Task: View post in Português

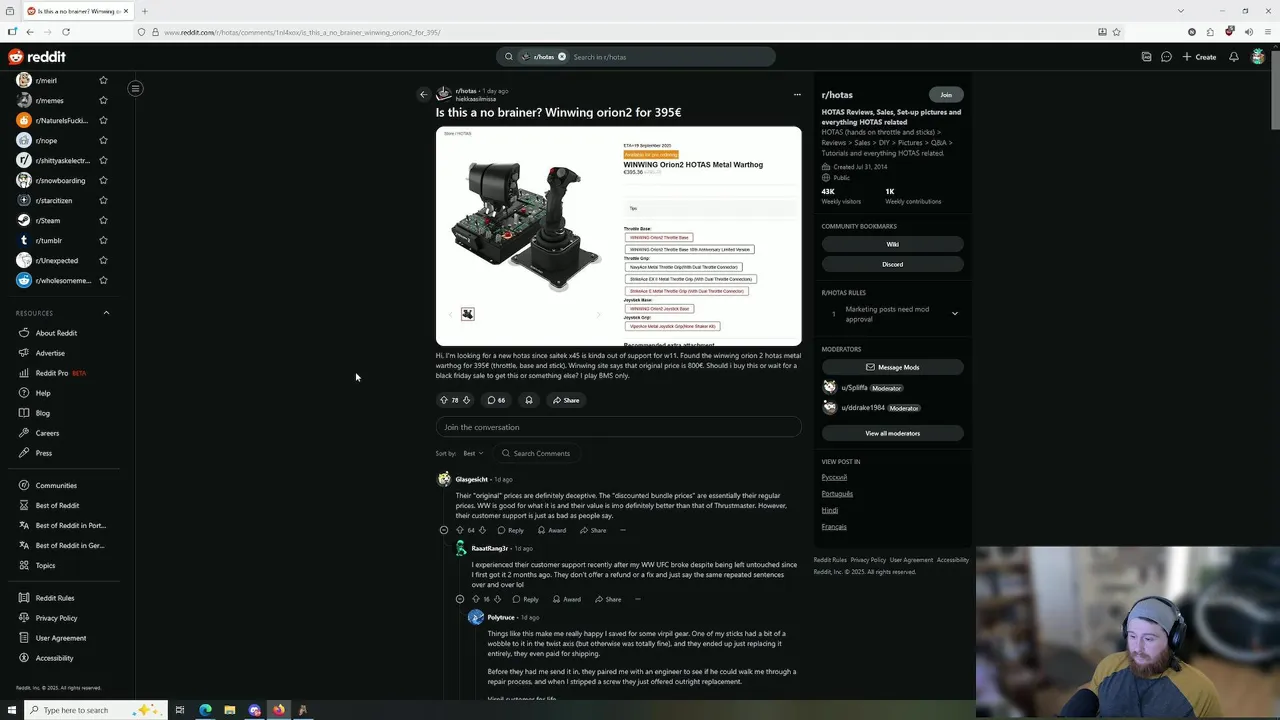Action: [837, 493]
